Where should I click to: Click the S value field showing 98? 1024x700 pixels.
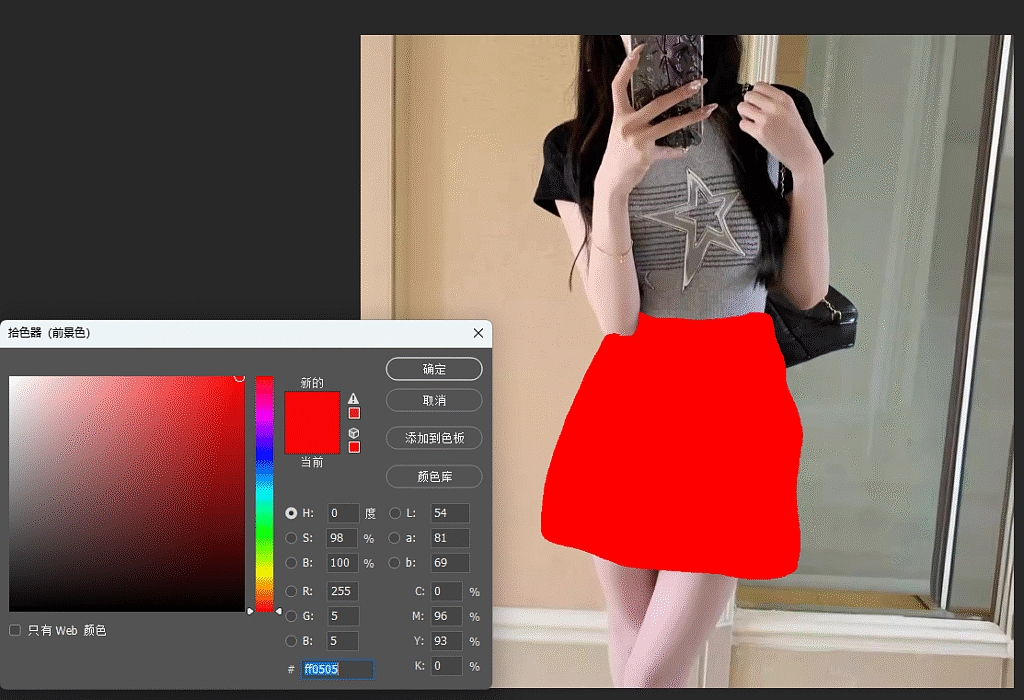[x=342, y=538]
